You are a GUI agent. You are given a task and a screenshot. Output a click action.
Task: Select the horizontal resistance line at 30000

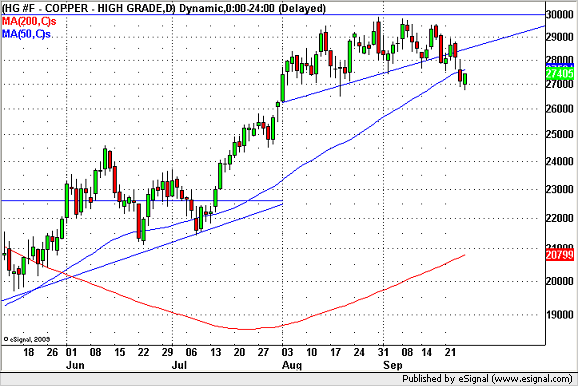(x=273, y=14)
